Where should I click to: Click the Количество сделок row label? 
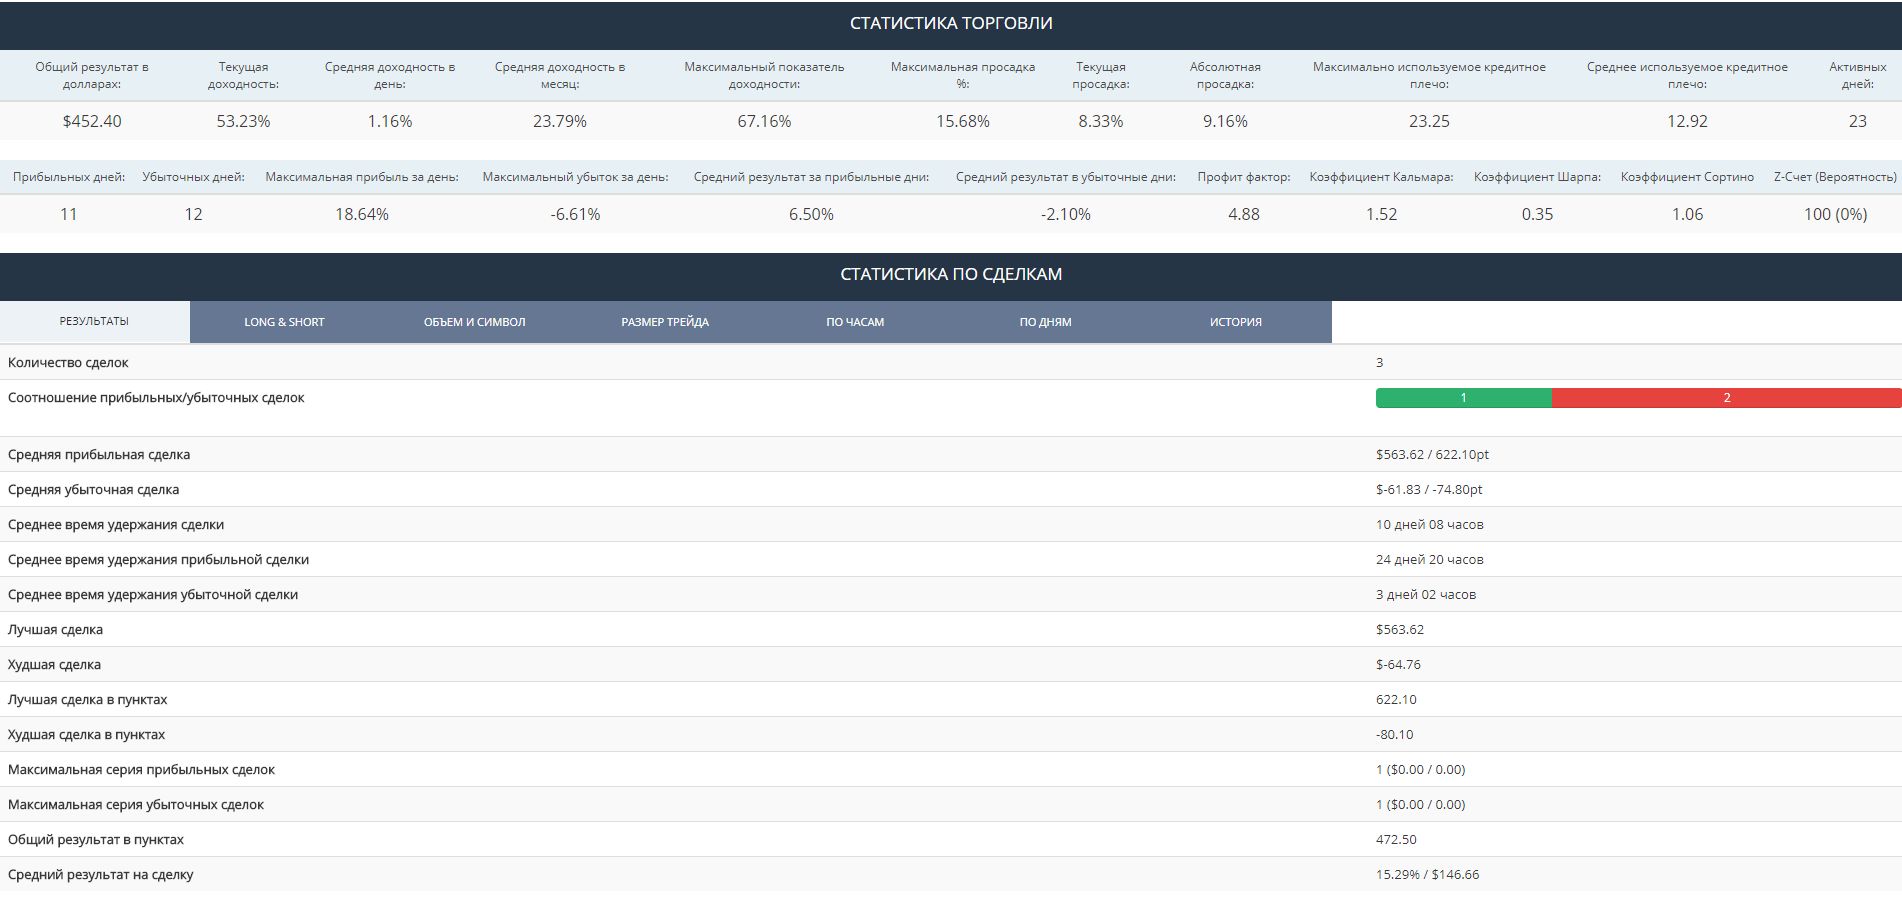[x=68, y=363]
